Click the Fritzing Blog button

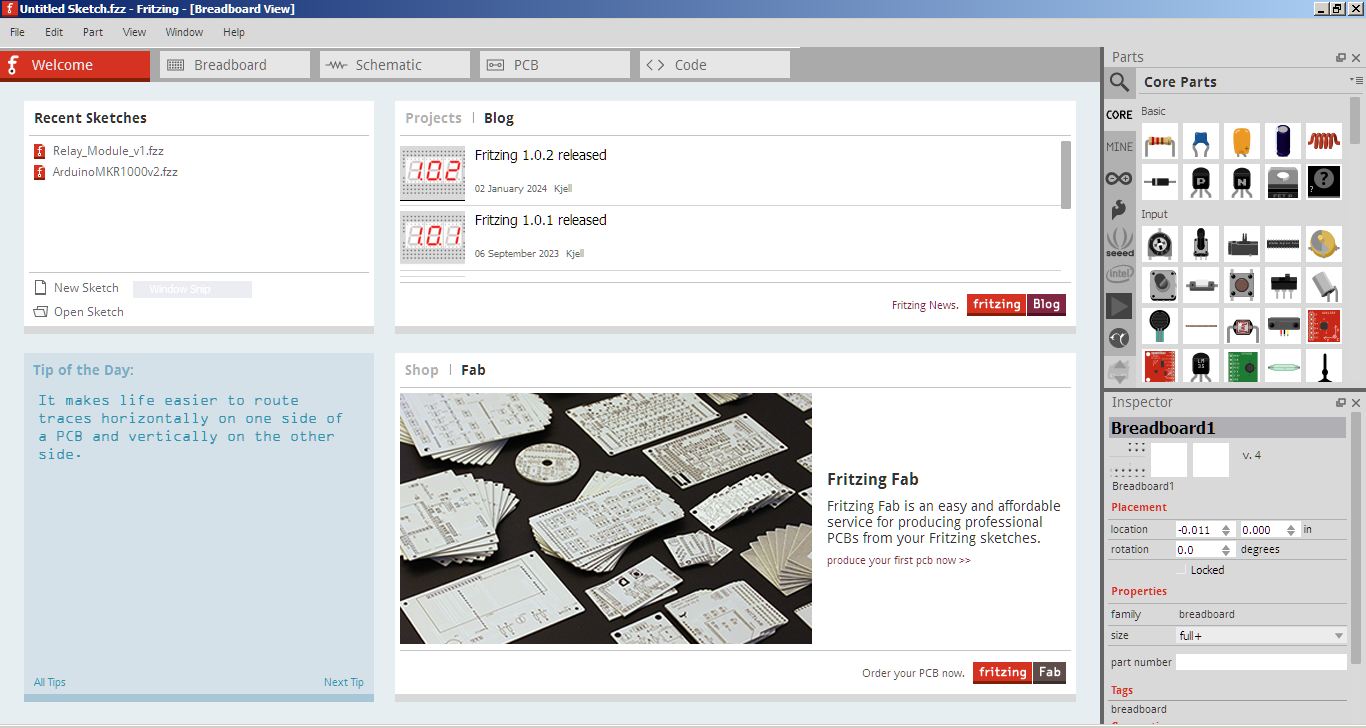click(1016, 305)
